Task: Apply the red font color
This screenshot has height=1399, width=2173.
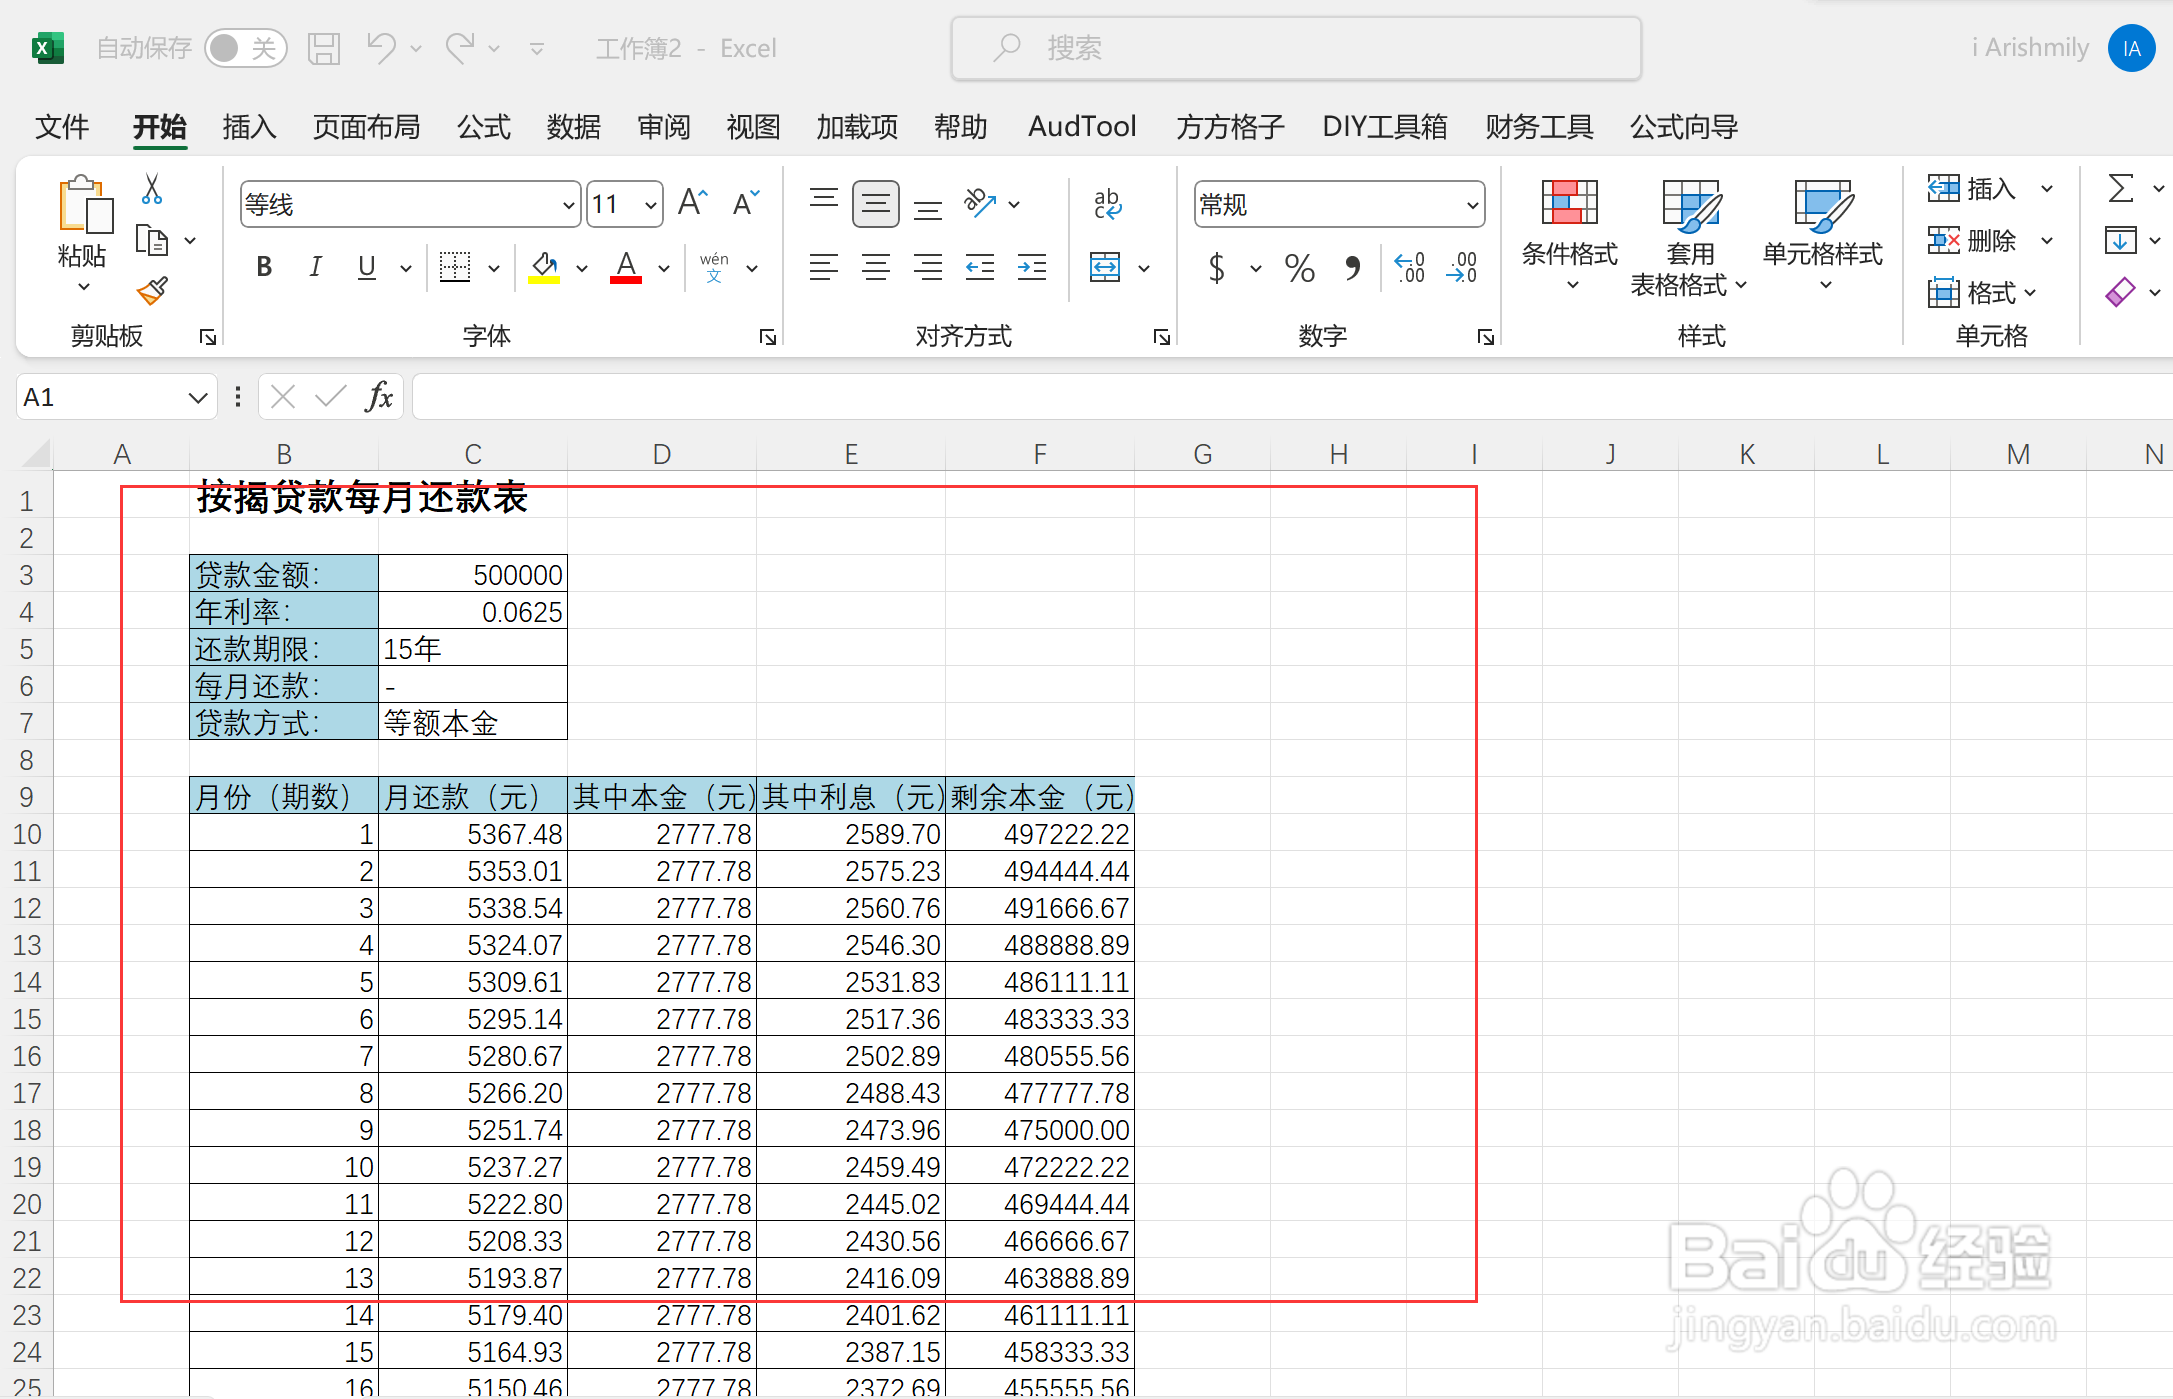Action: [x=626, y=267]
